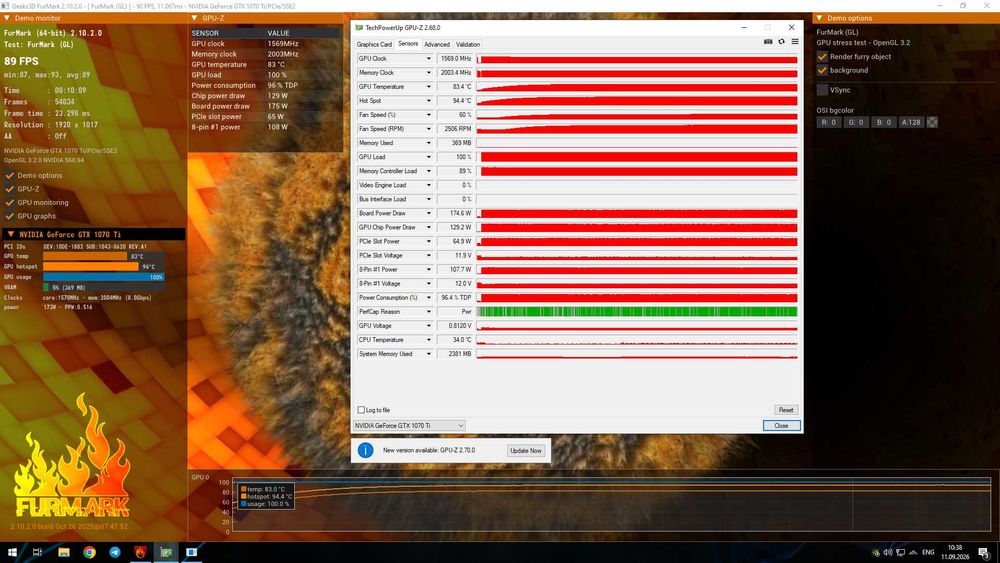Screen dimensions: 1000x563
Task: Toggle GPU graphs checkbox
Action: click(x=10, y=216)
